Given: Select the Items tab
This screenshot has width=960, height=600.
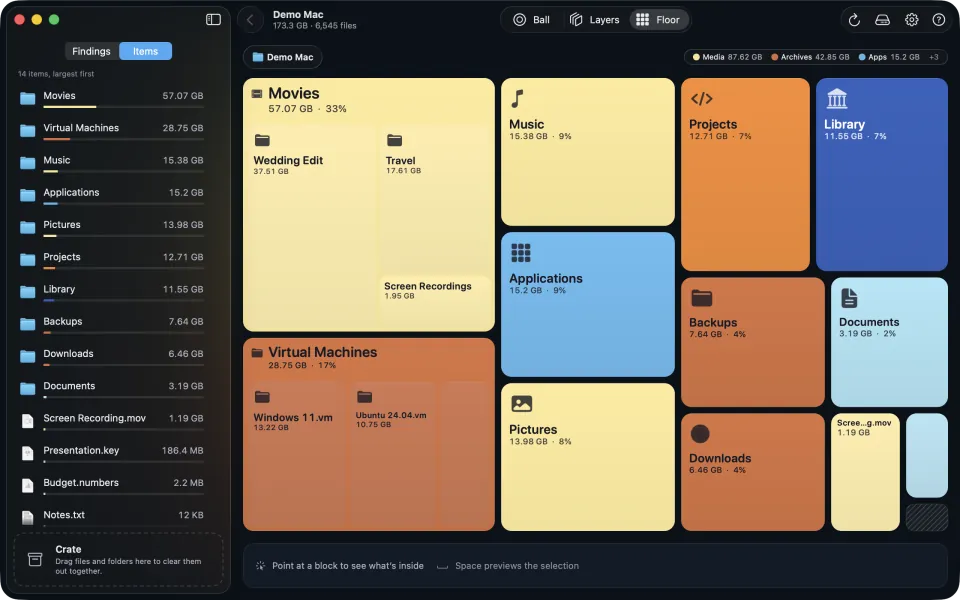Looking at the screenshot, I should click(146, 51).
